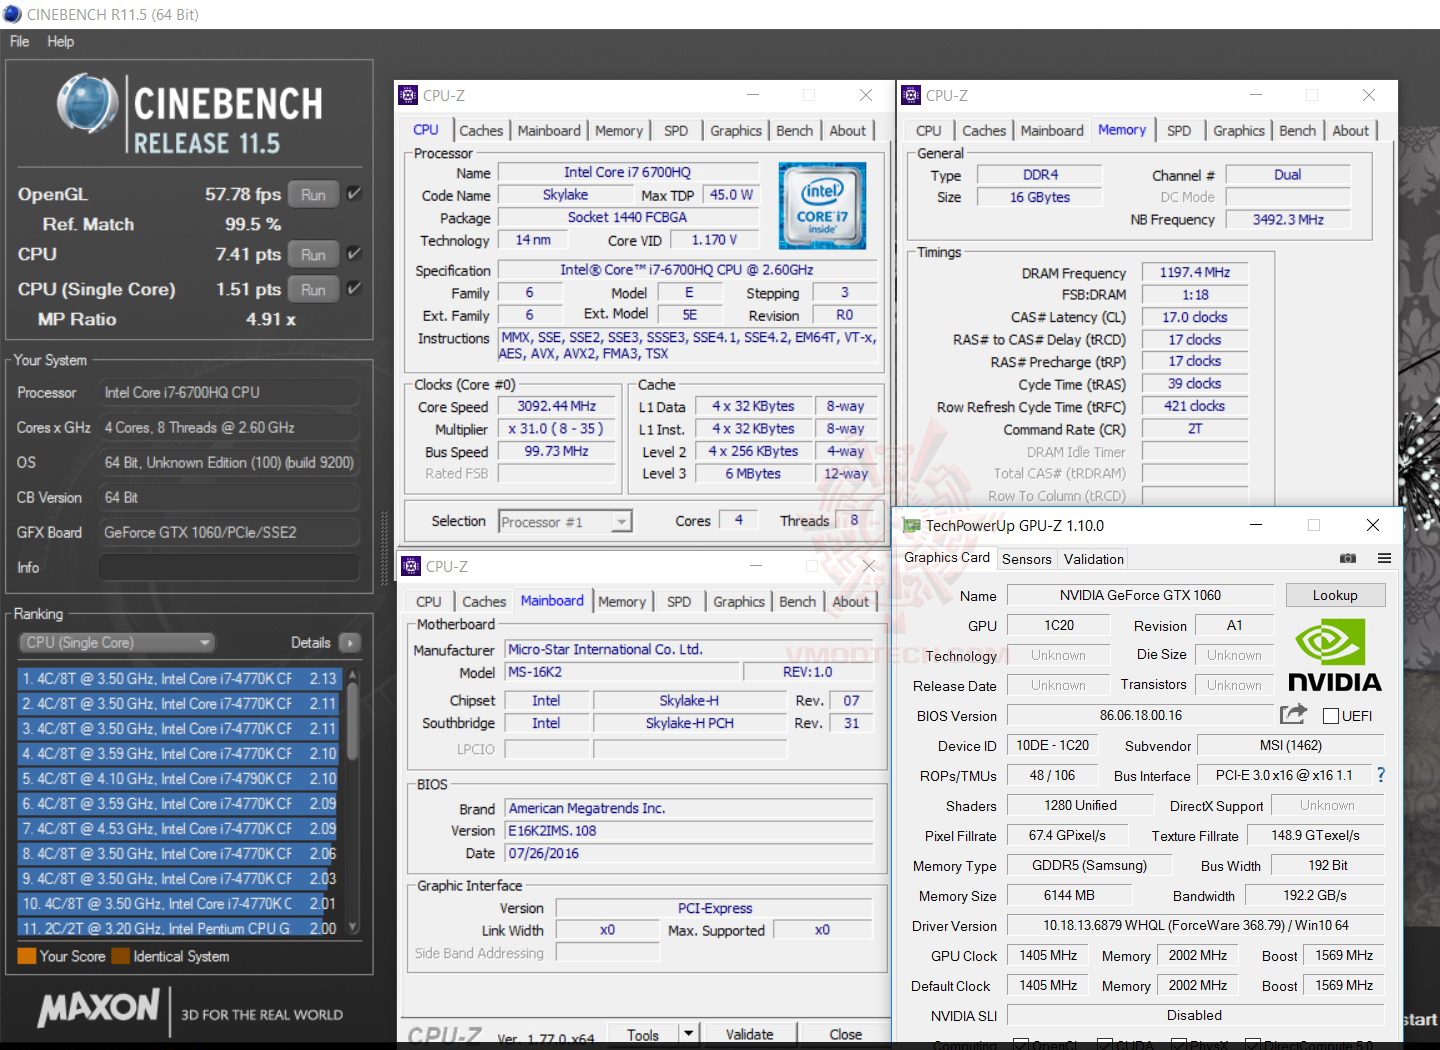Close the TechPowerUp GPU-Z window
This screenshot has width=1440, height=1050.
[1373, 525]
